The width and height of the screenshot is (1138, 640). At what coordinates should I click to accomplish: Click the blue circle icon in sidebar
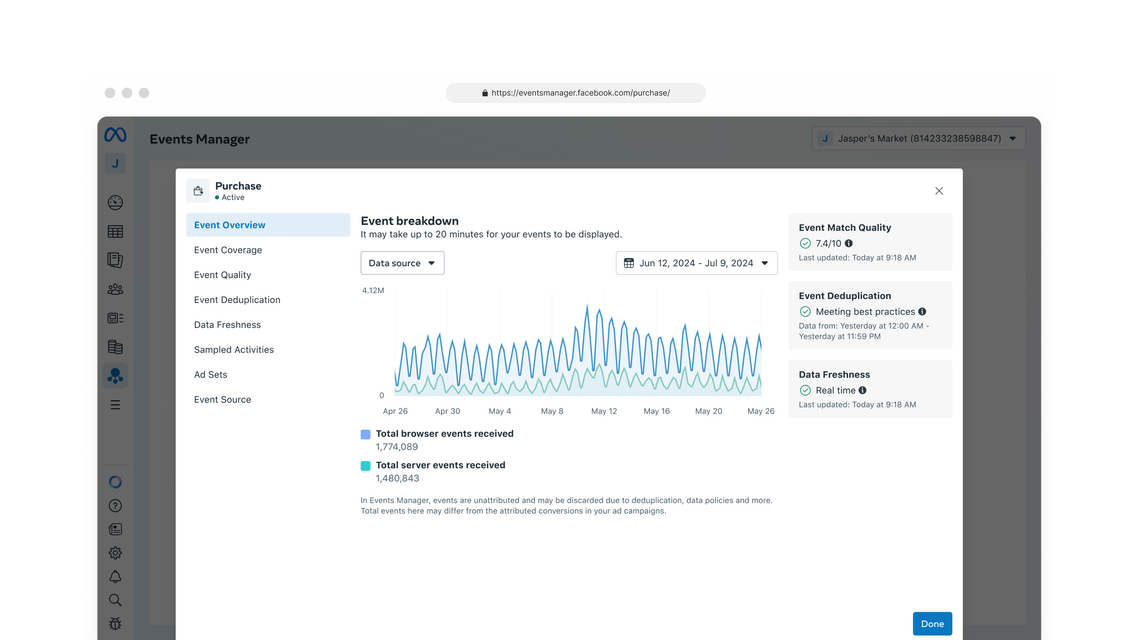coord(115,482)
